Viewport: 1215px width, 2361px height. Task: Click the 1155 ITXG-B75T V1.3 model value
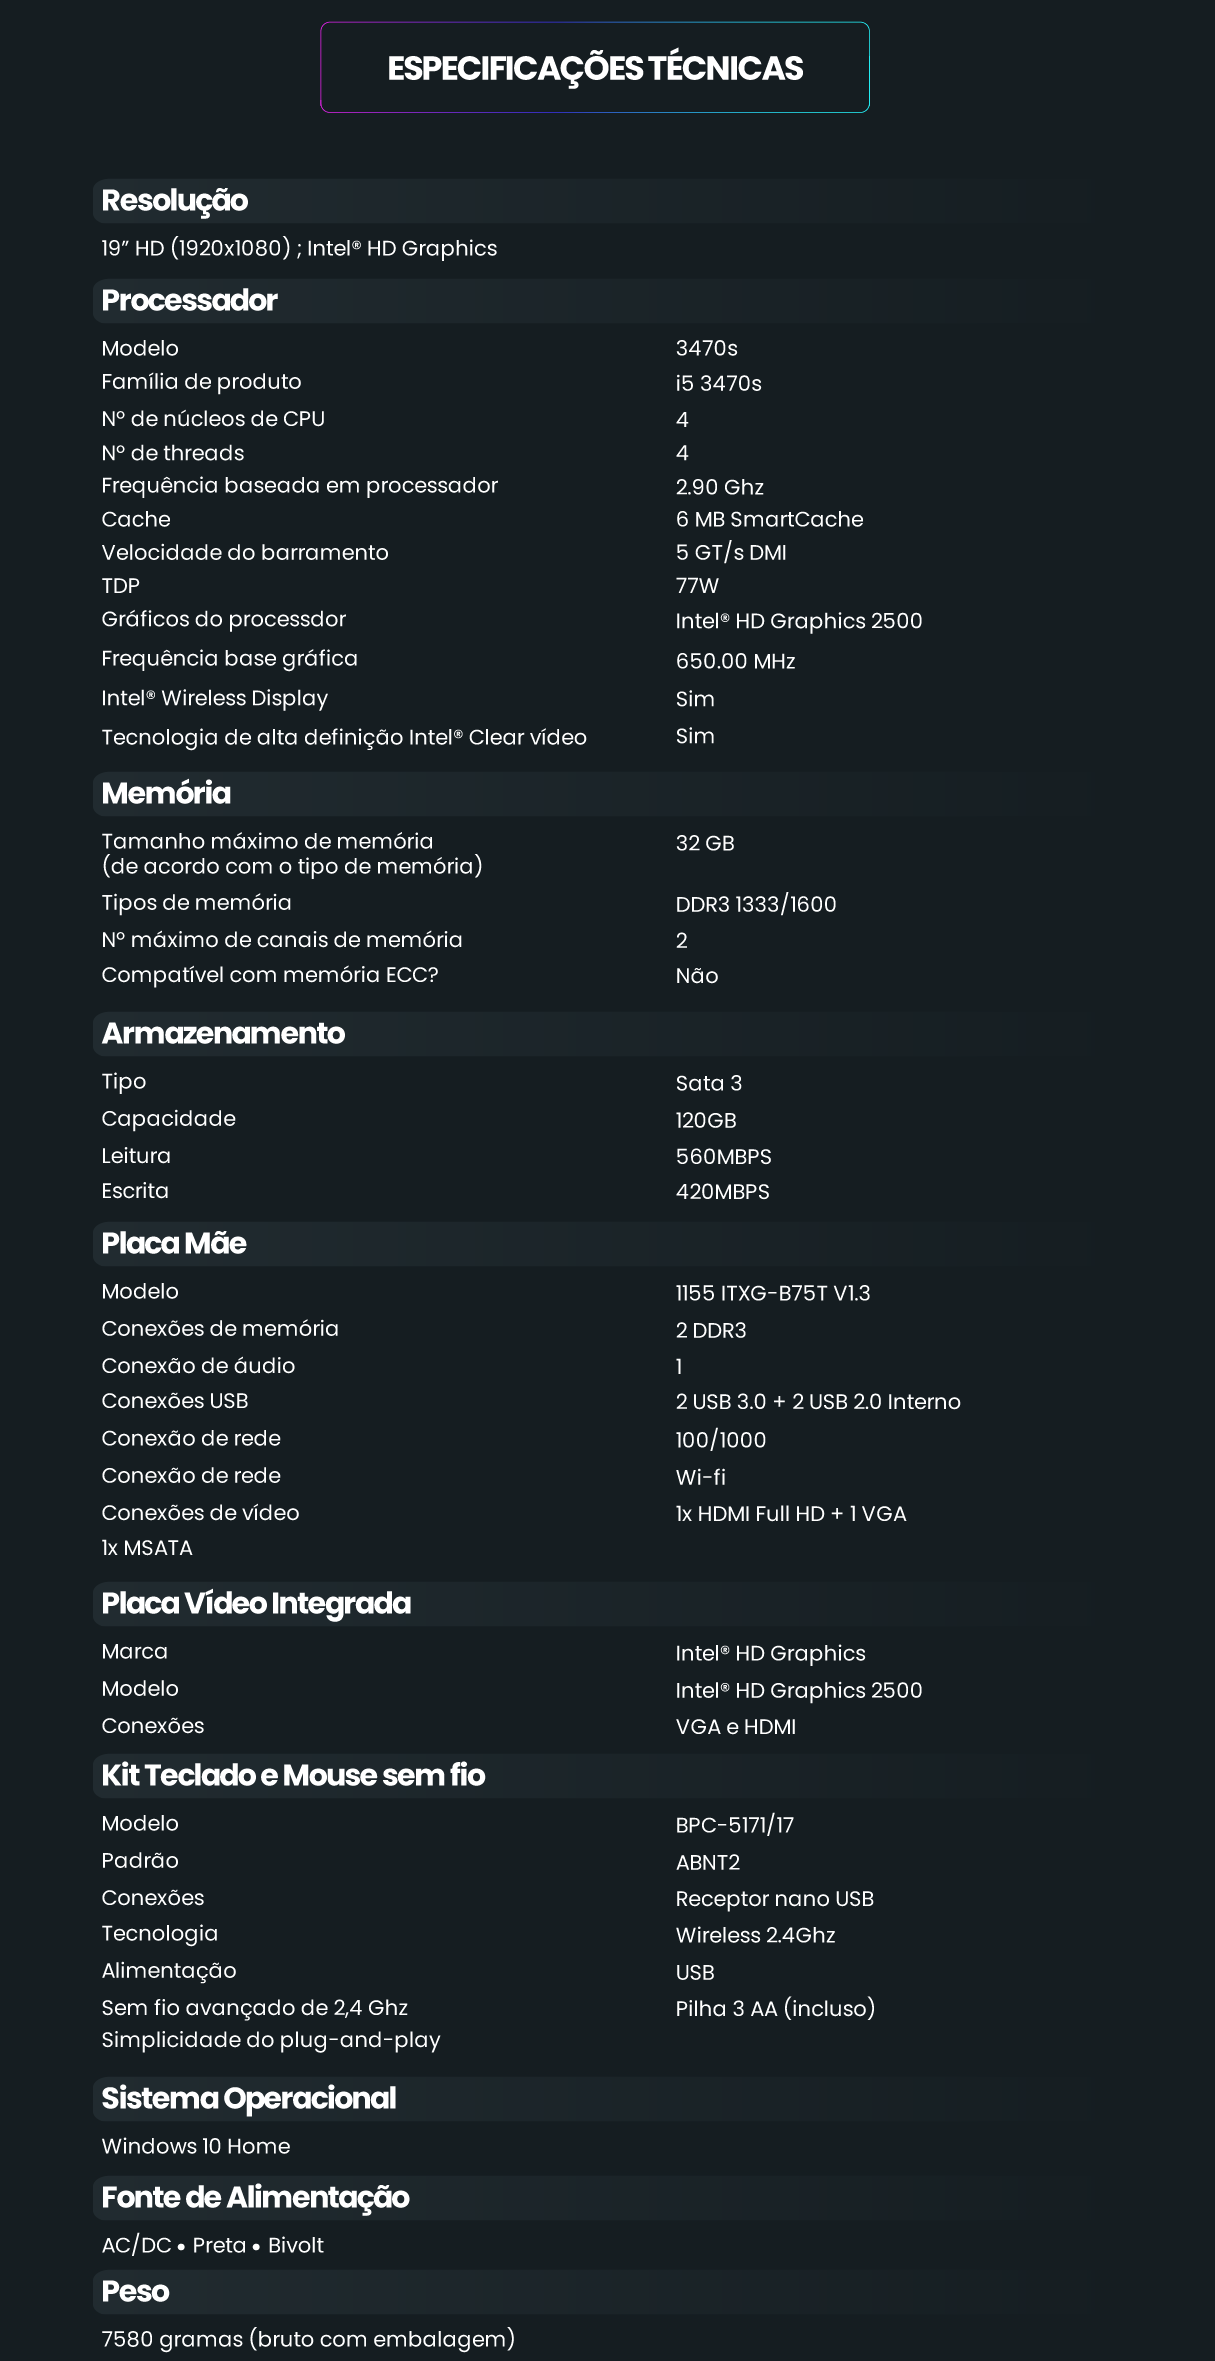click(772, 1293)
